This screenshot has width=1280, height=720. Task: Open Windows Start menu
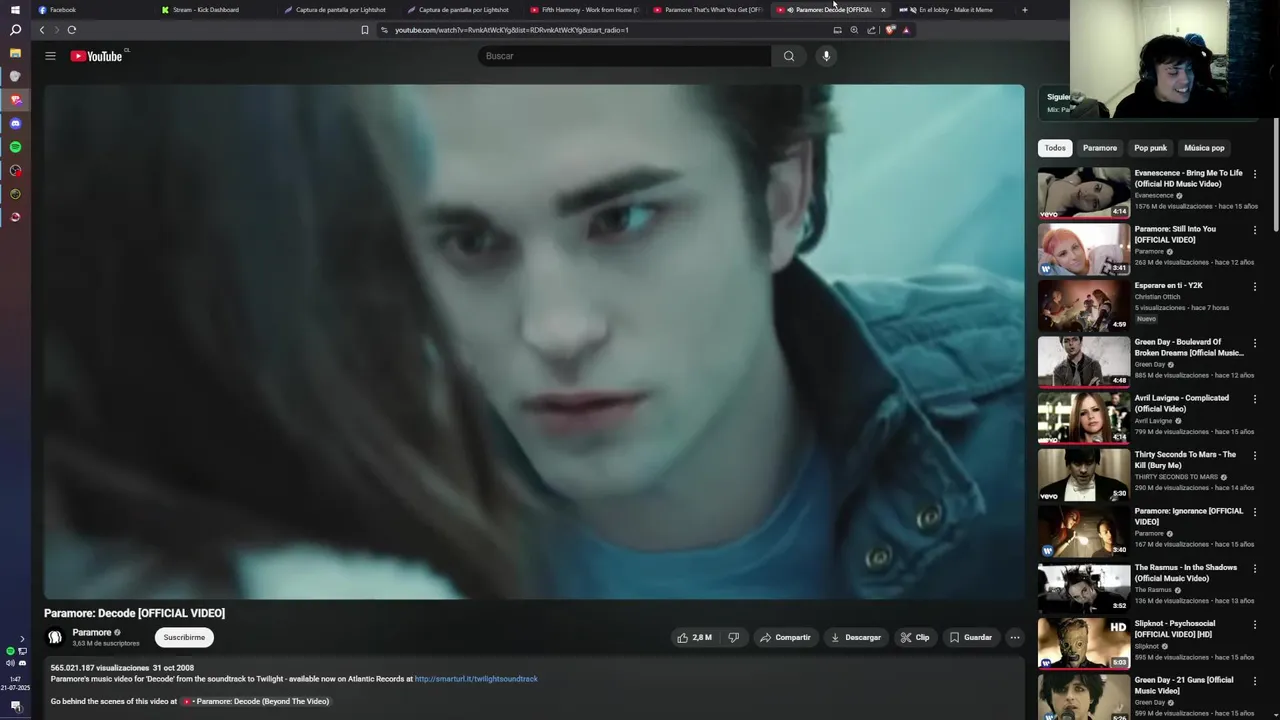(x=15, y=10)
